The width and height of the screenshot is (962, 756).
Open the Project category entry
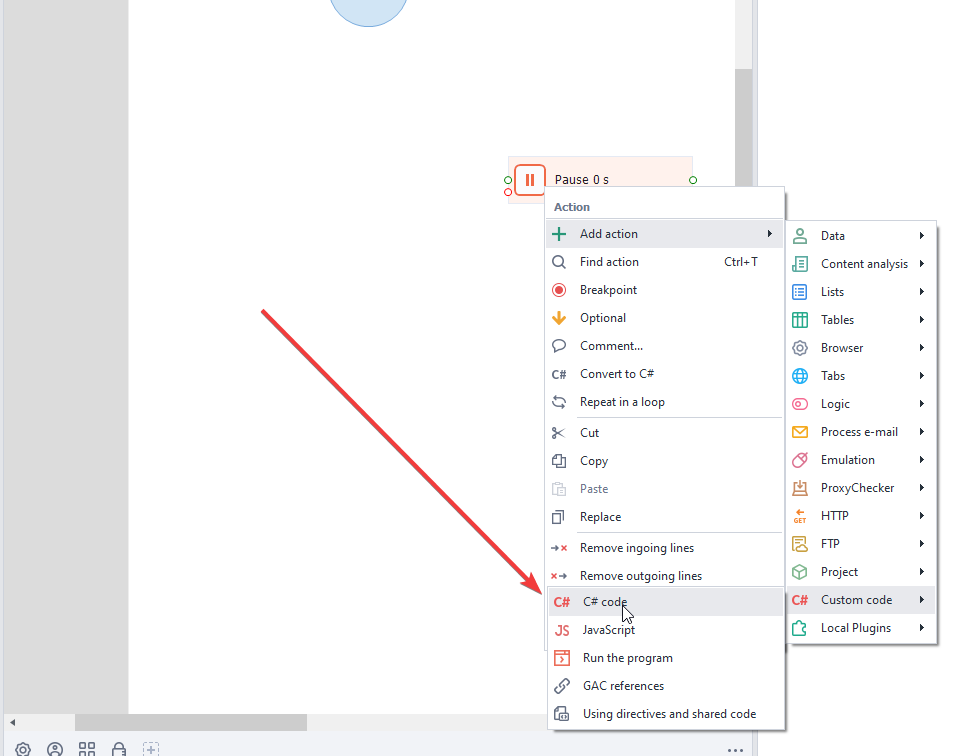tap(861, 572)
